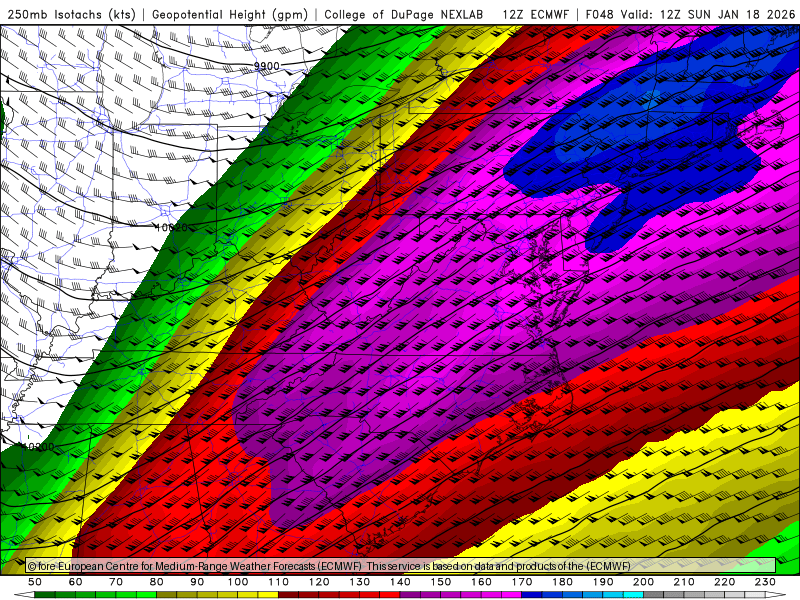Click the cyan swatch left of 200

(633, 595)
